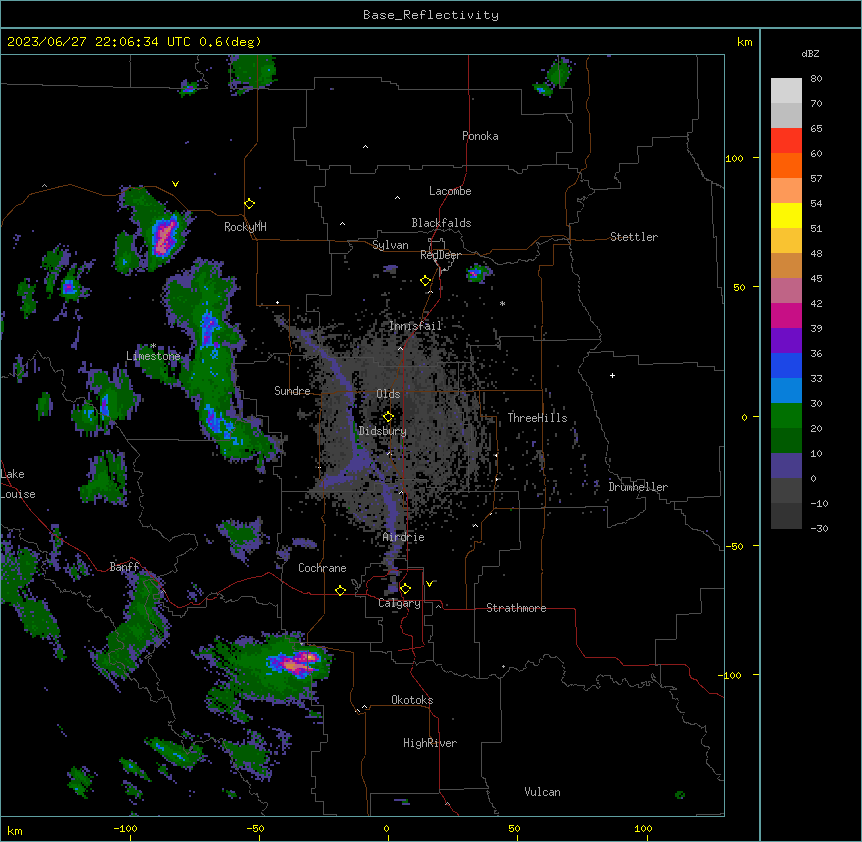
Task: Click the pink storm core west of RockyMH
Action: pyautogui.click(x=164, y=236)
